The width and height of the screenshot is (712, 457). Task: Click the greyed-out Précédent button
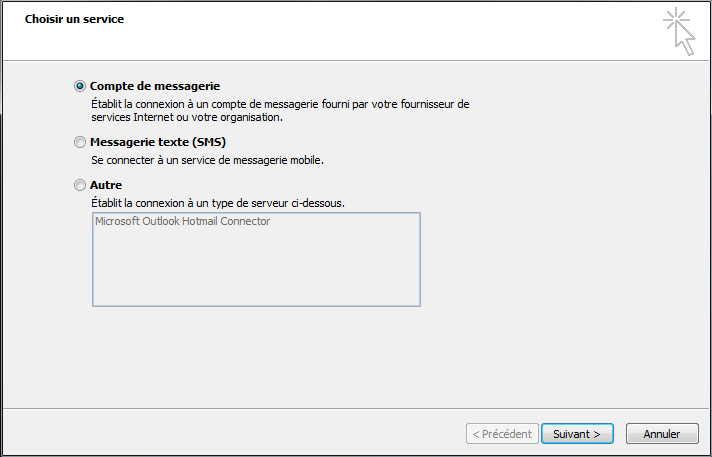pyautogui.click(x=501, y=434)
